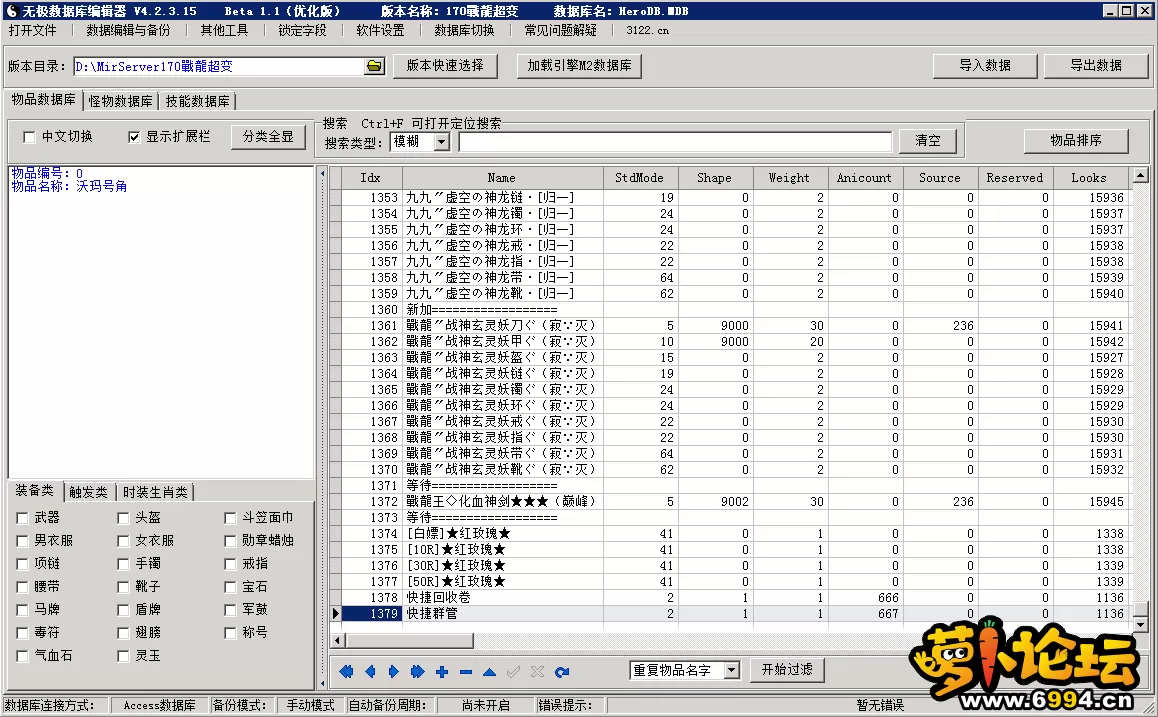Open the 打开文件 menu
Image resolution: width=1158 pixels, height=717 pixels.
coord(32,30)
